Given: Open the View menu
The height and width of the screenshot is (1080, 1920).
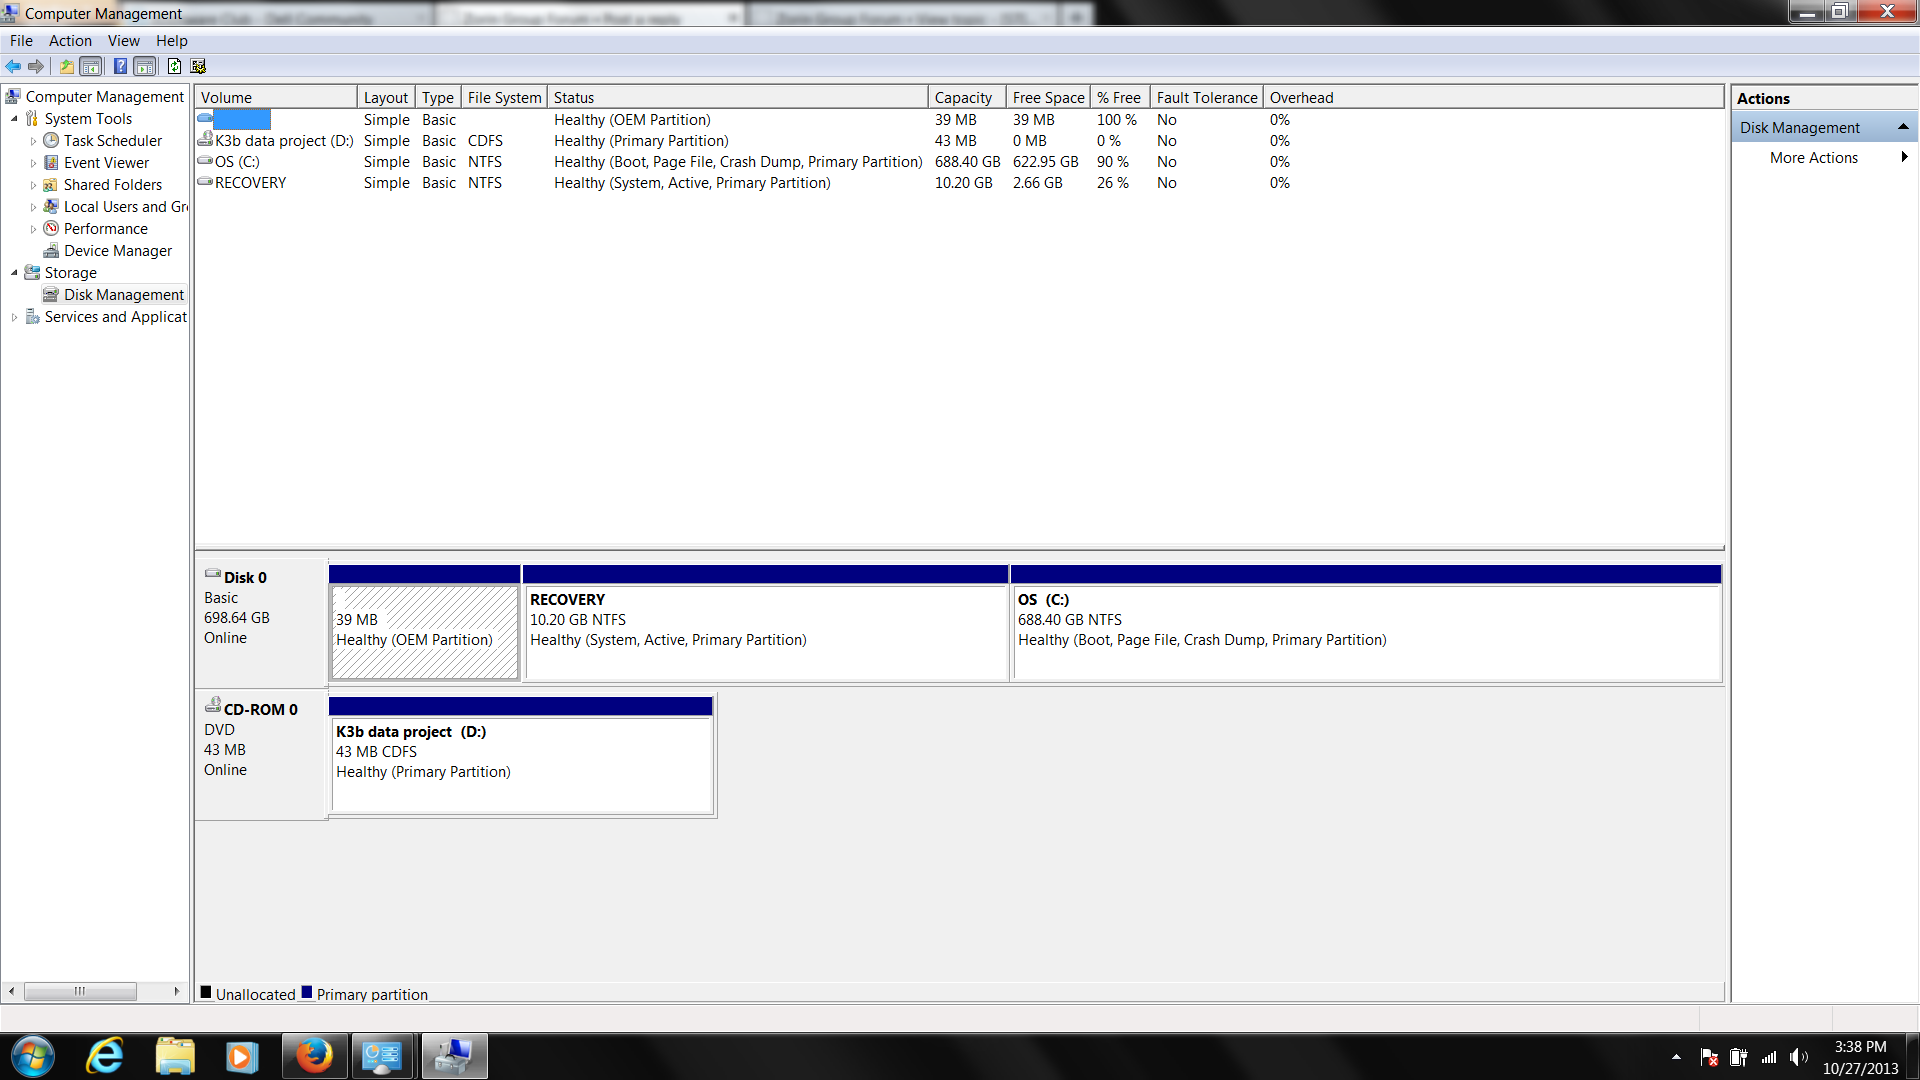Looking at the screenshot, I should 123,41.
